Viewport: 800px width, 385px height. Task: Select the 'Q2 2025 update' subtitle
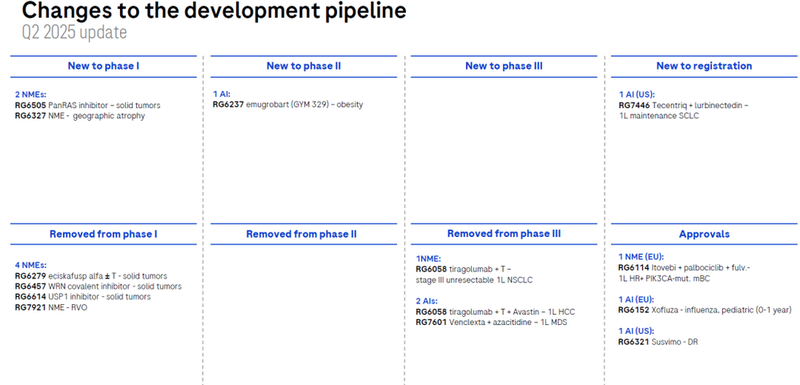tap(74, 33)
